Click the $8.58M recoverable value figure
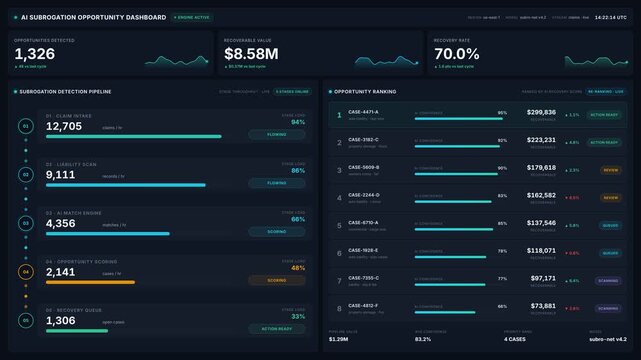 point(251,54)
